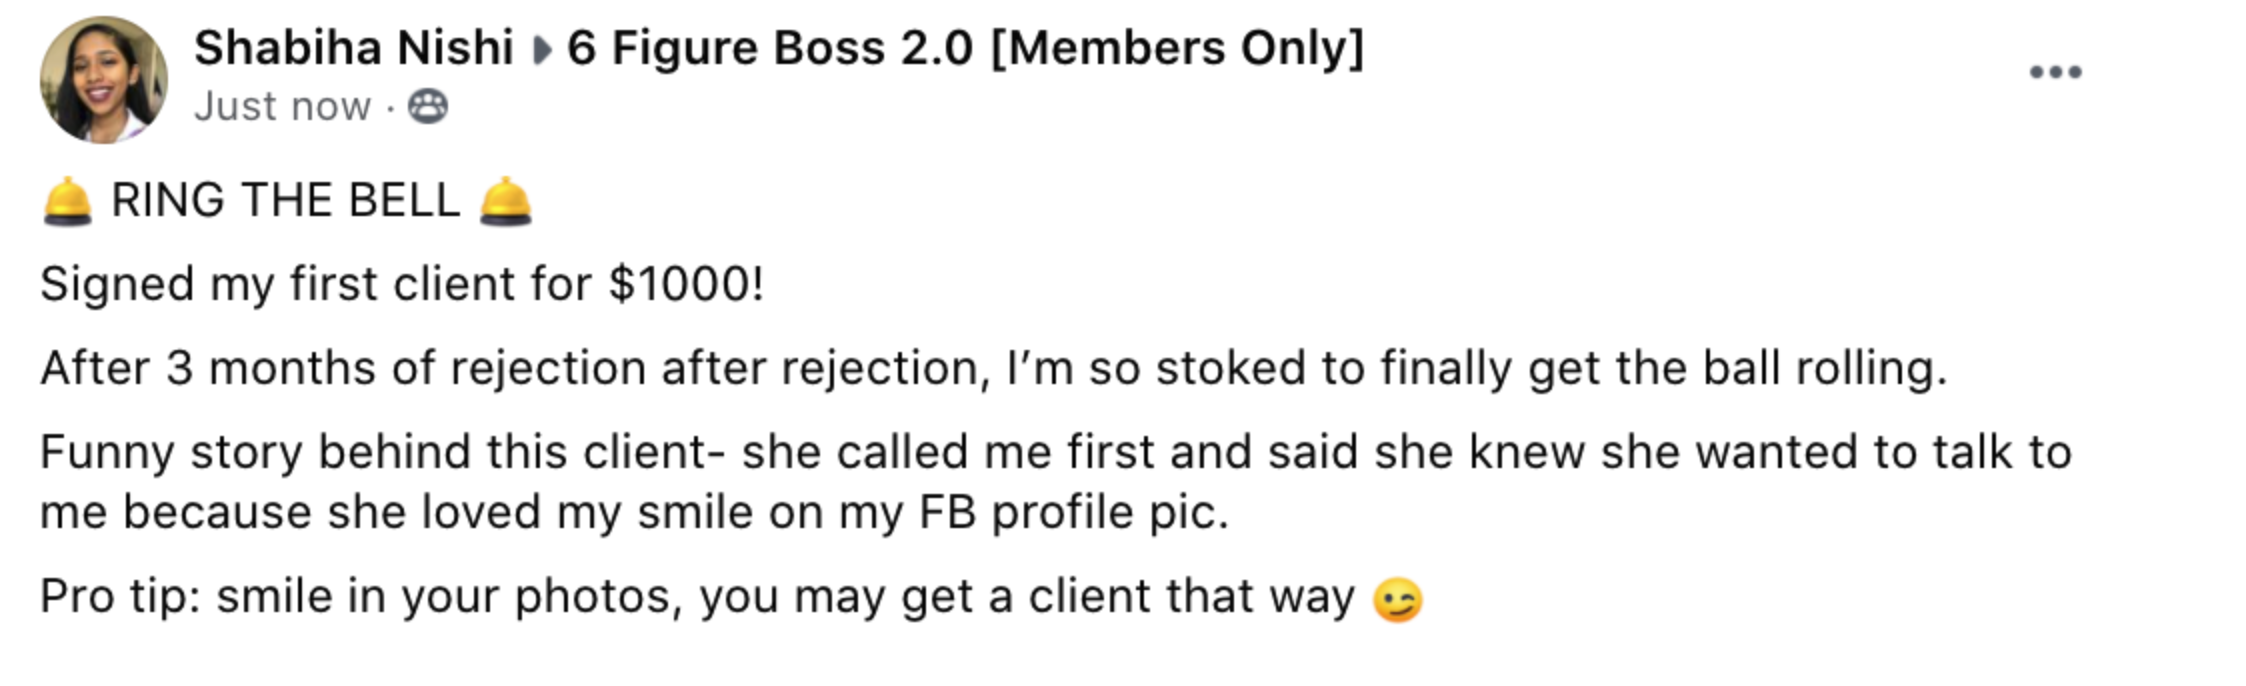Click the [Members Only] label text
The image size is (2246, 686).
click(1178, 48)
